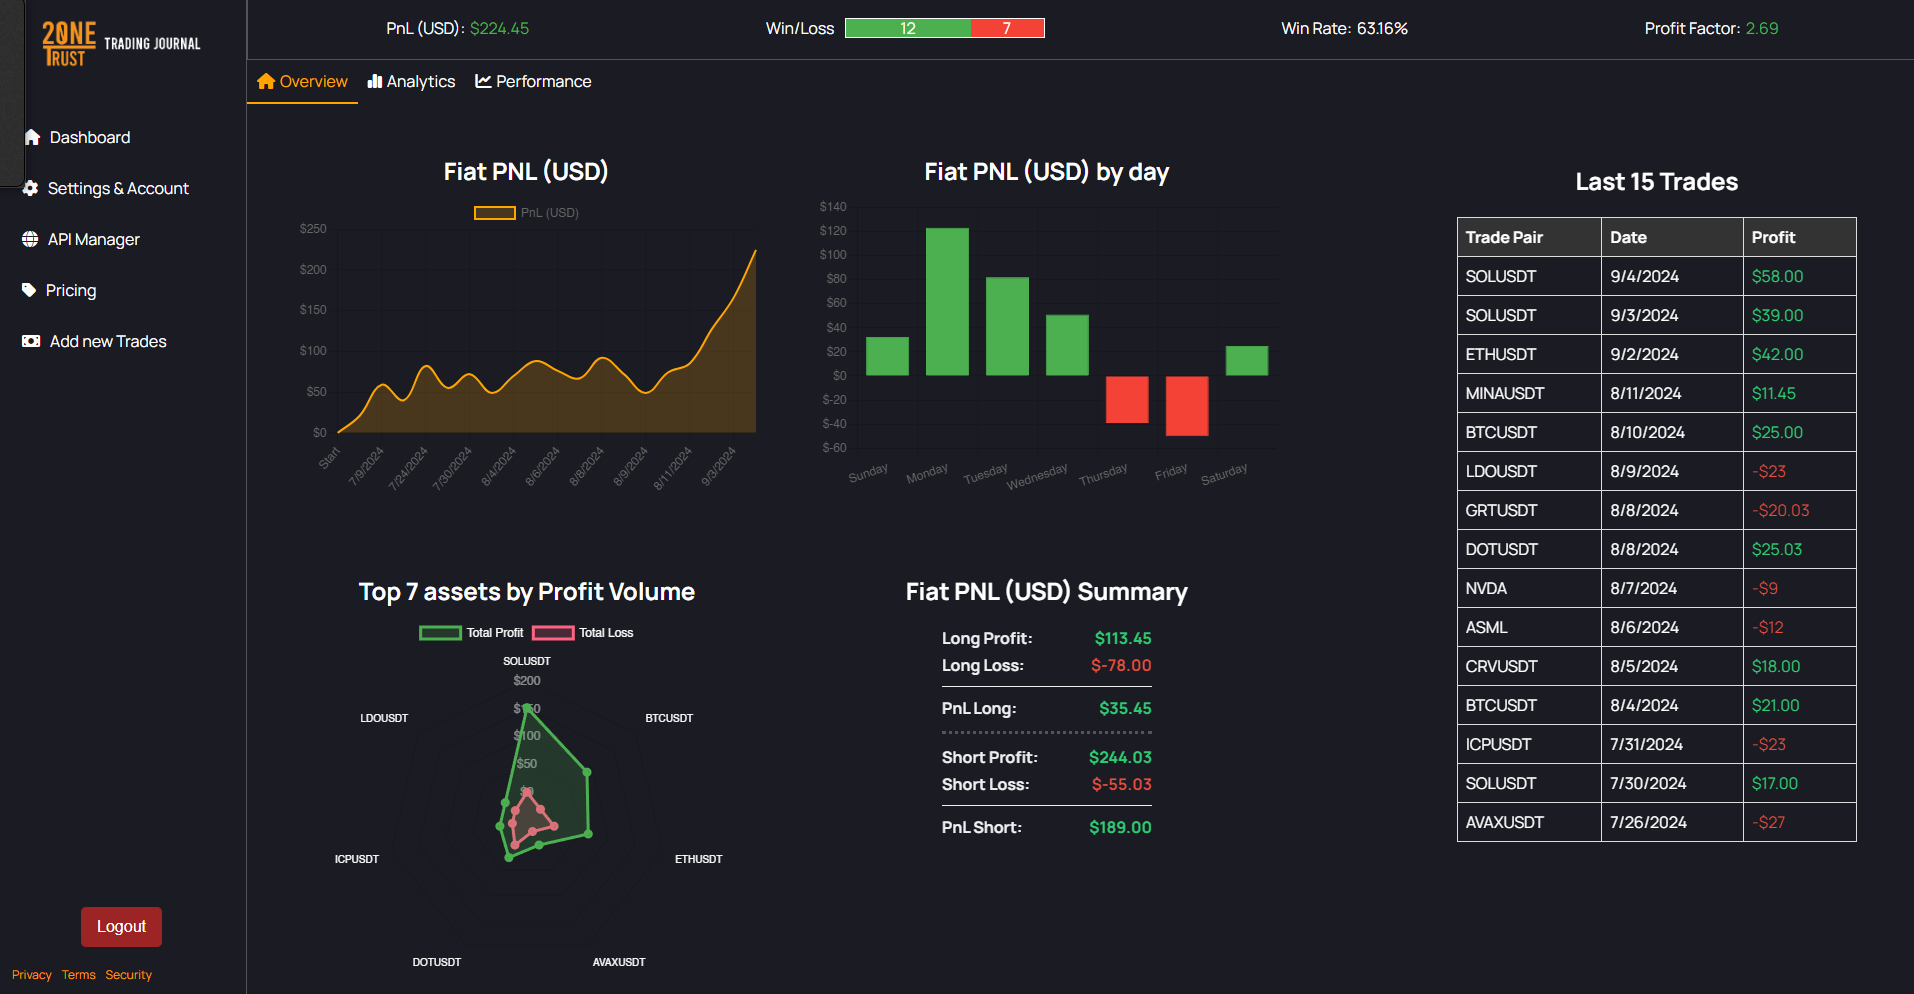
Task: Click the Monday bar in PNL by day
Action: tap(947, 302)
